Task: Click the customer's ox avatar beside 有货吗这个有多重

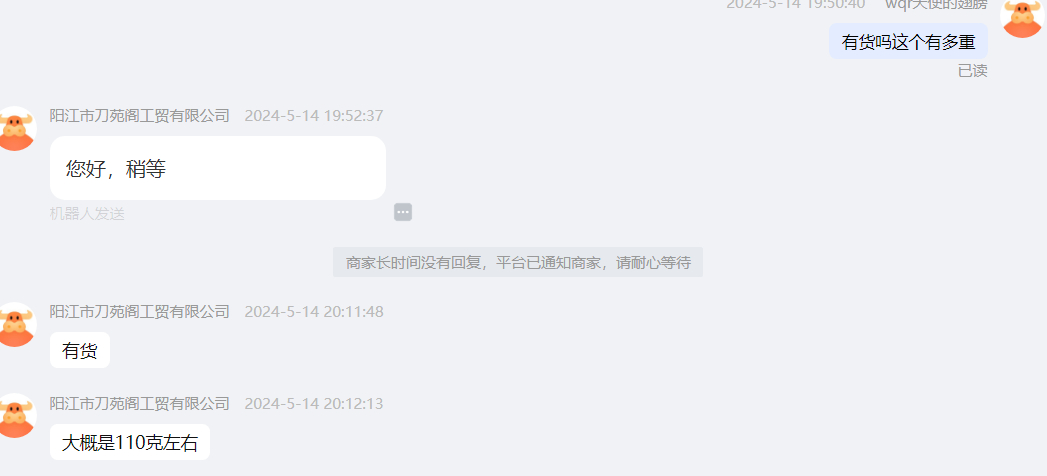Action: (1022, 16)
